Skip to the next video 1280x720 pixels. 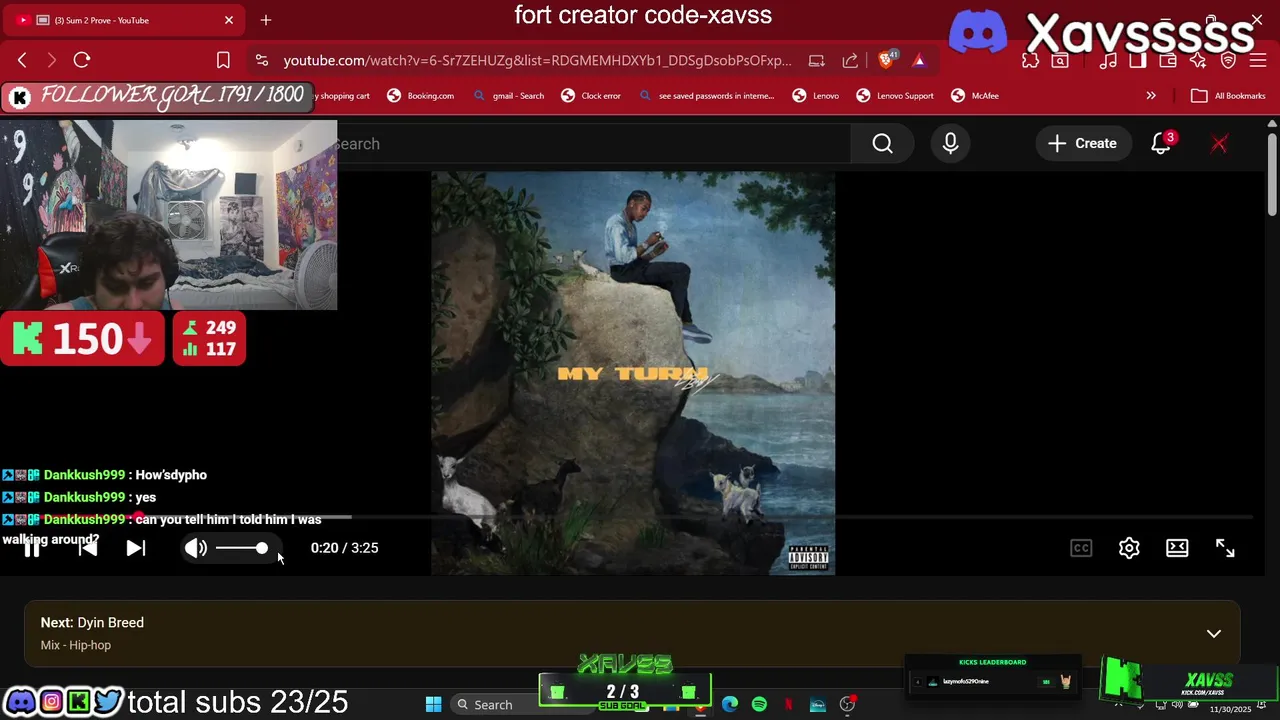click(136, 548)
